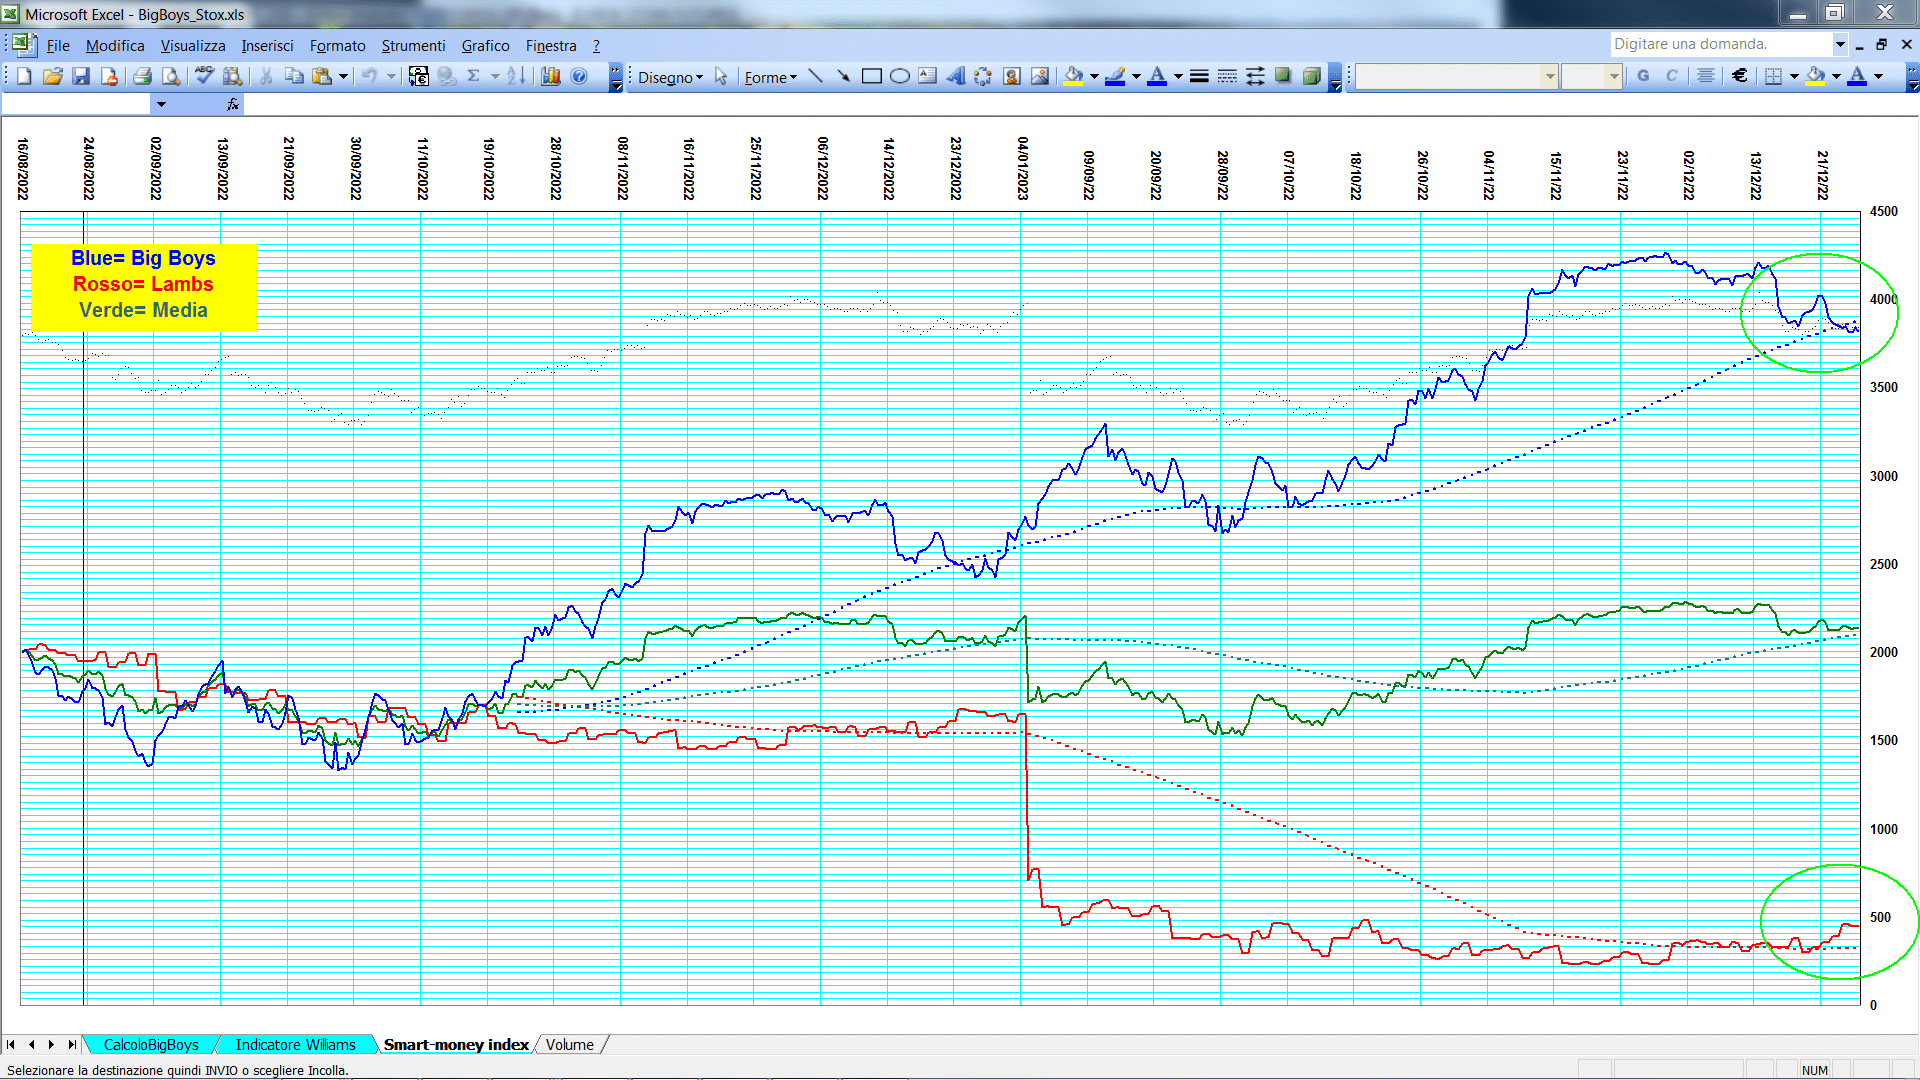Open the Visualizza menu
Image resolution: width=1920 pixels, height=1080 pixels.
tap(193, 46)
